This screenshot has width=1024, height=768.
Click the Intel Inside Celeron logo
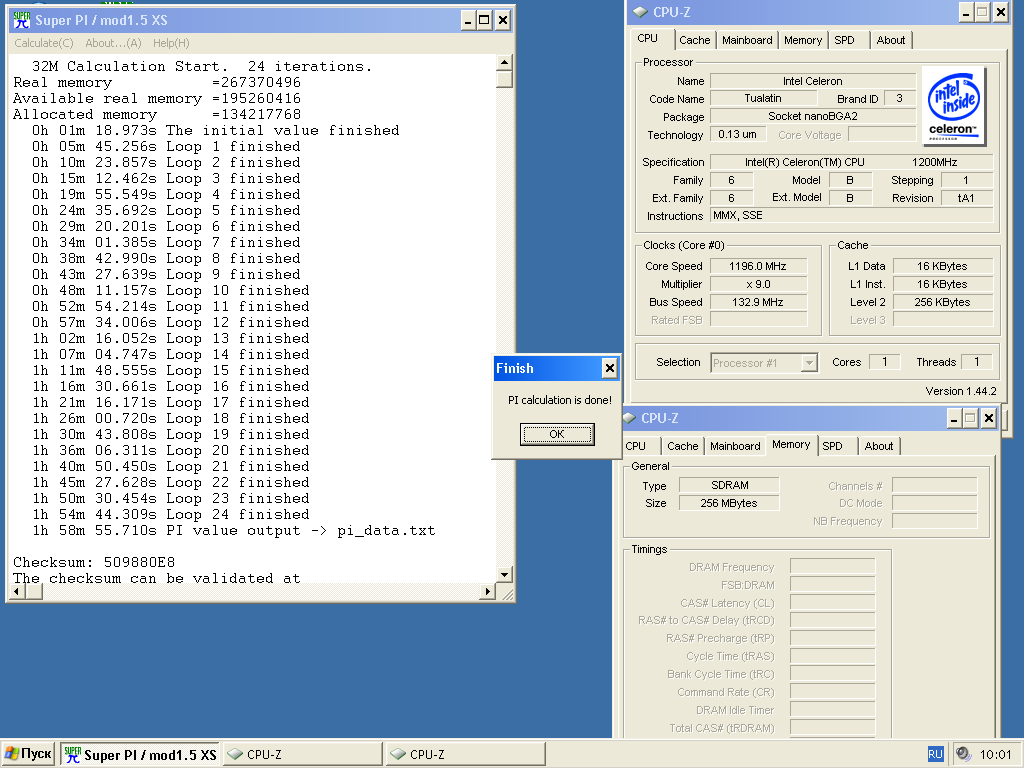pos(954,106)
